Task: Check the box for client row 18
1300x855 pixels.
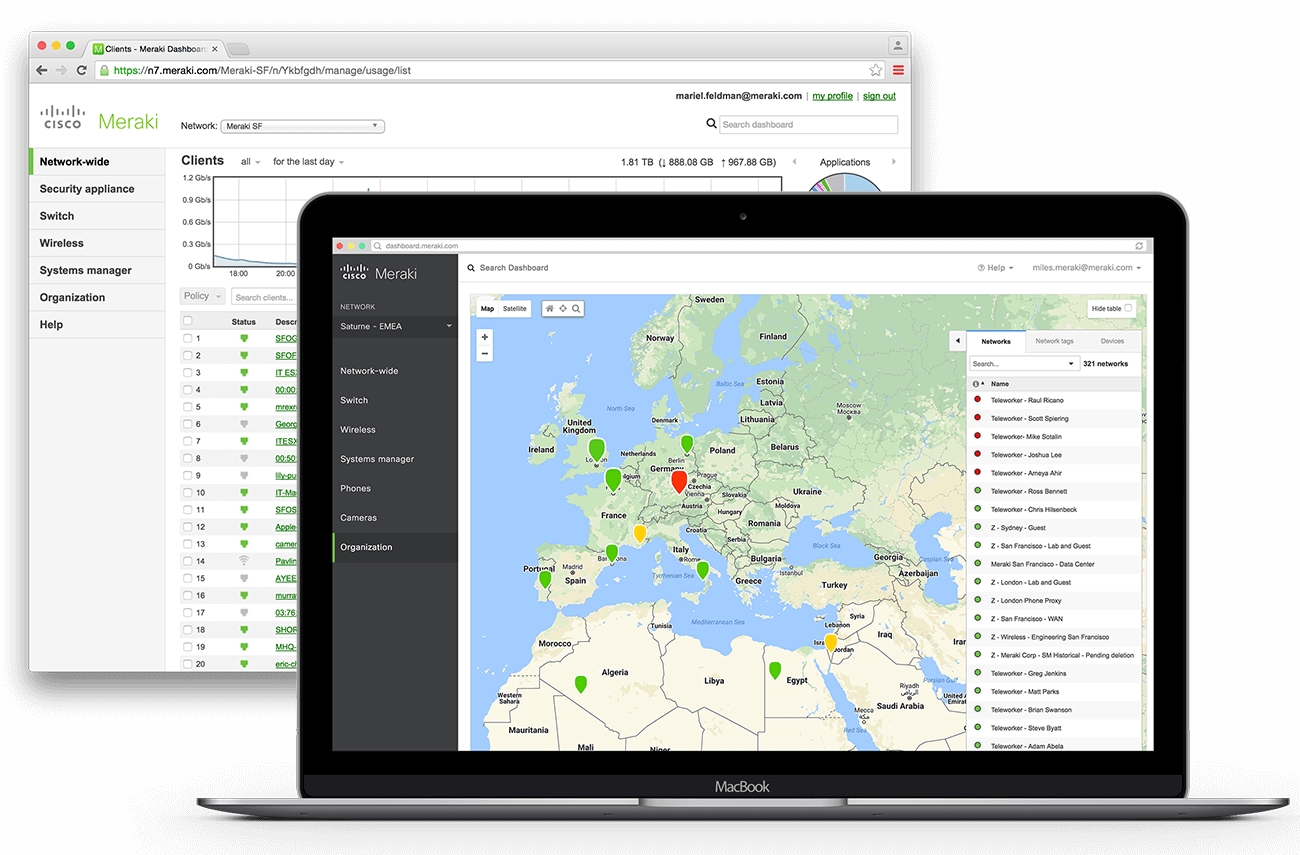Action: [x=187, y=629]
